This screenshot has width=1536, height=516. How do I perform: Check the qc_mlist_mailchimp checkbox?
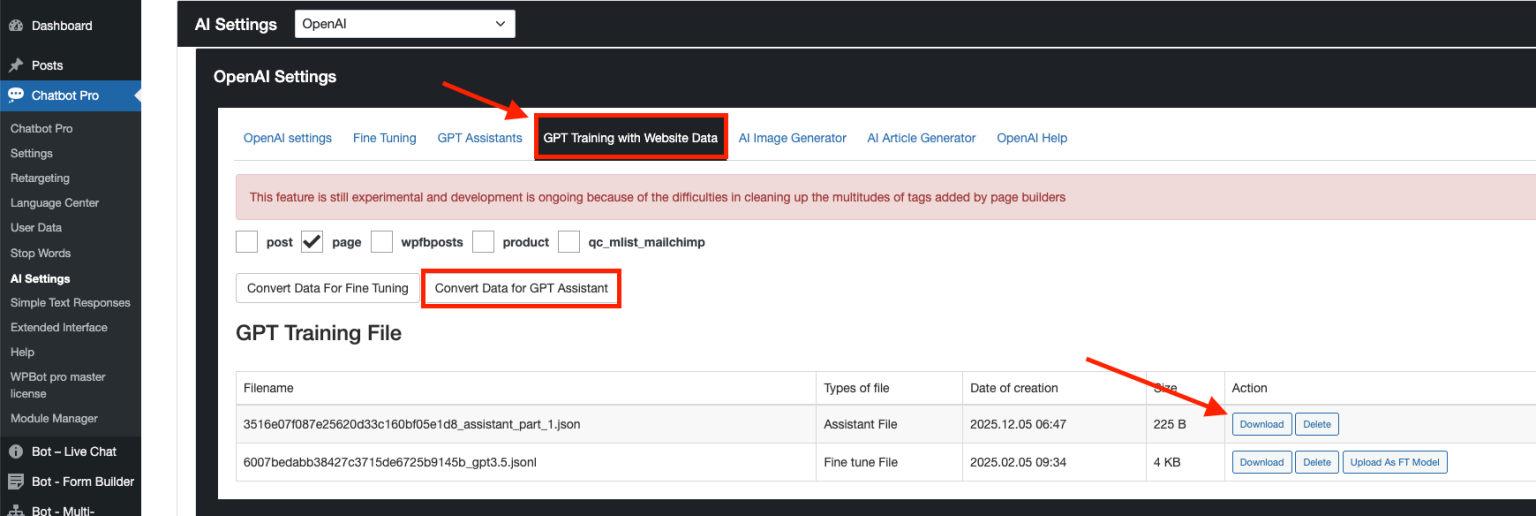[x=569, y=242]
